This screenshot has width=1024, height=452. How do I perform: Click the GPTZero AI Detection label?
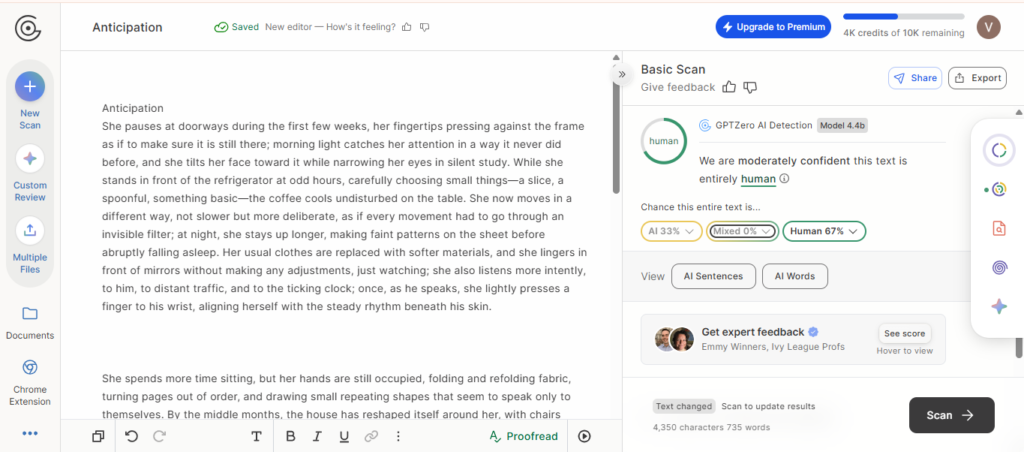[762, 125]
